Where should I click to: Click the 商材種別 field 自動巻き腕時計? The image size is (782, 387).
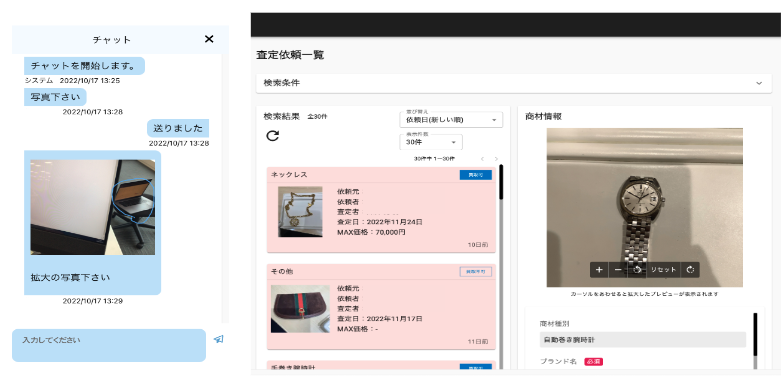(643, 340)
